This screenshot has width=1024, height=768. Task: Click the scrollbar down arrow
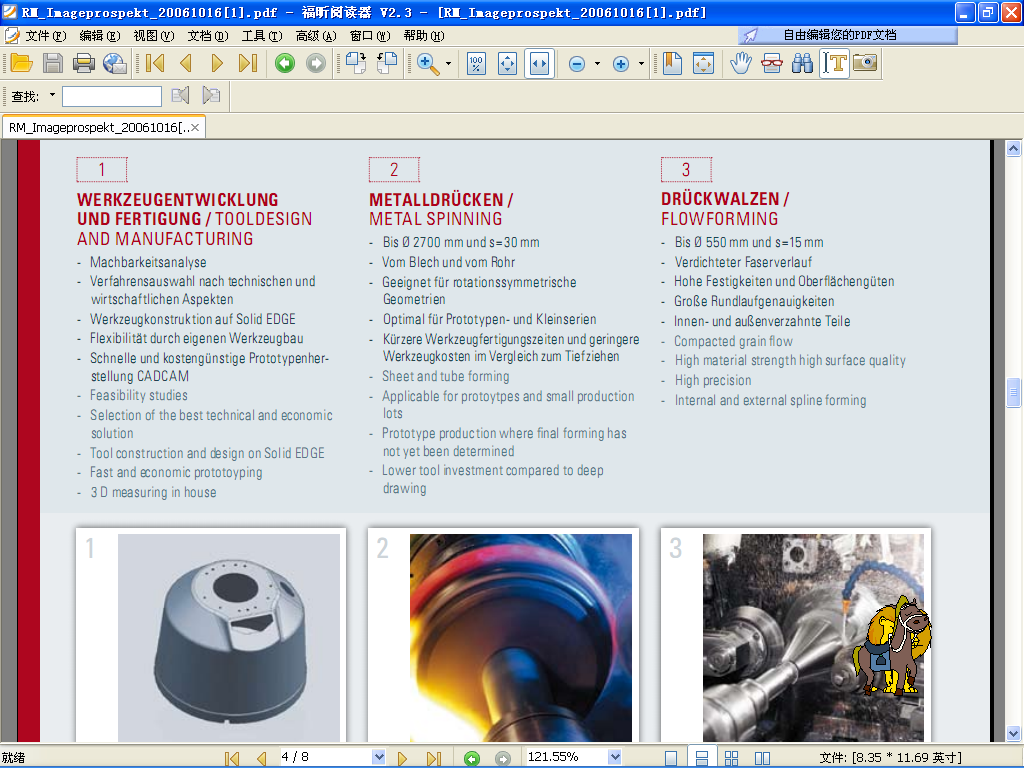coord(1013,733)
